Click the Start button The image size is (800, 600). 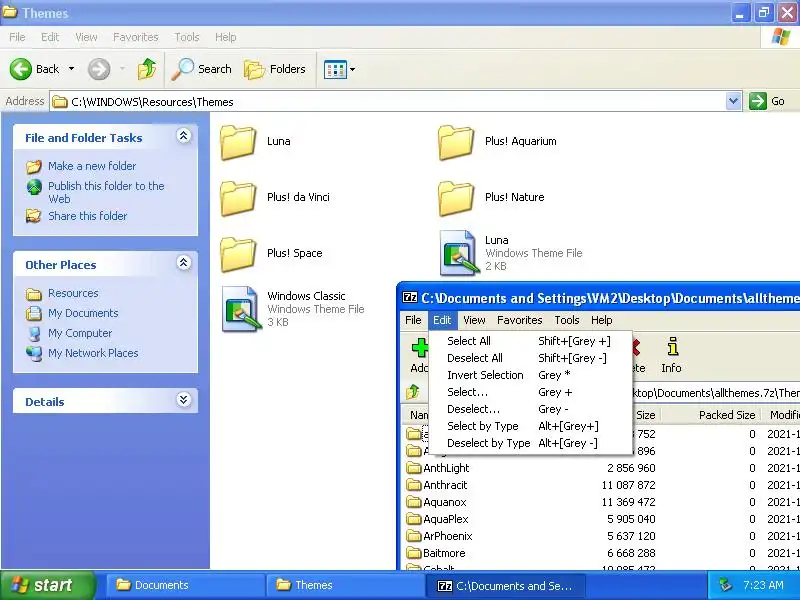48,585
